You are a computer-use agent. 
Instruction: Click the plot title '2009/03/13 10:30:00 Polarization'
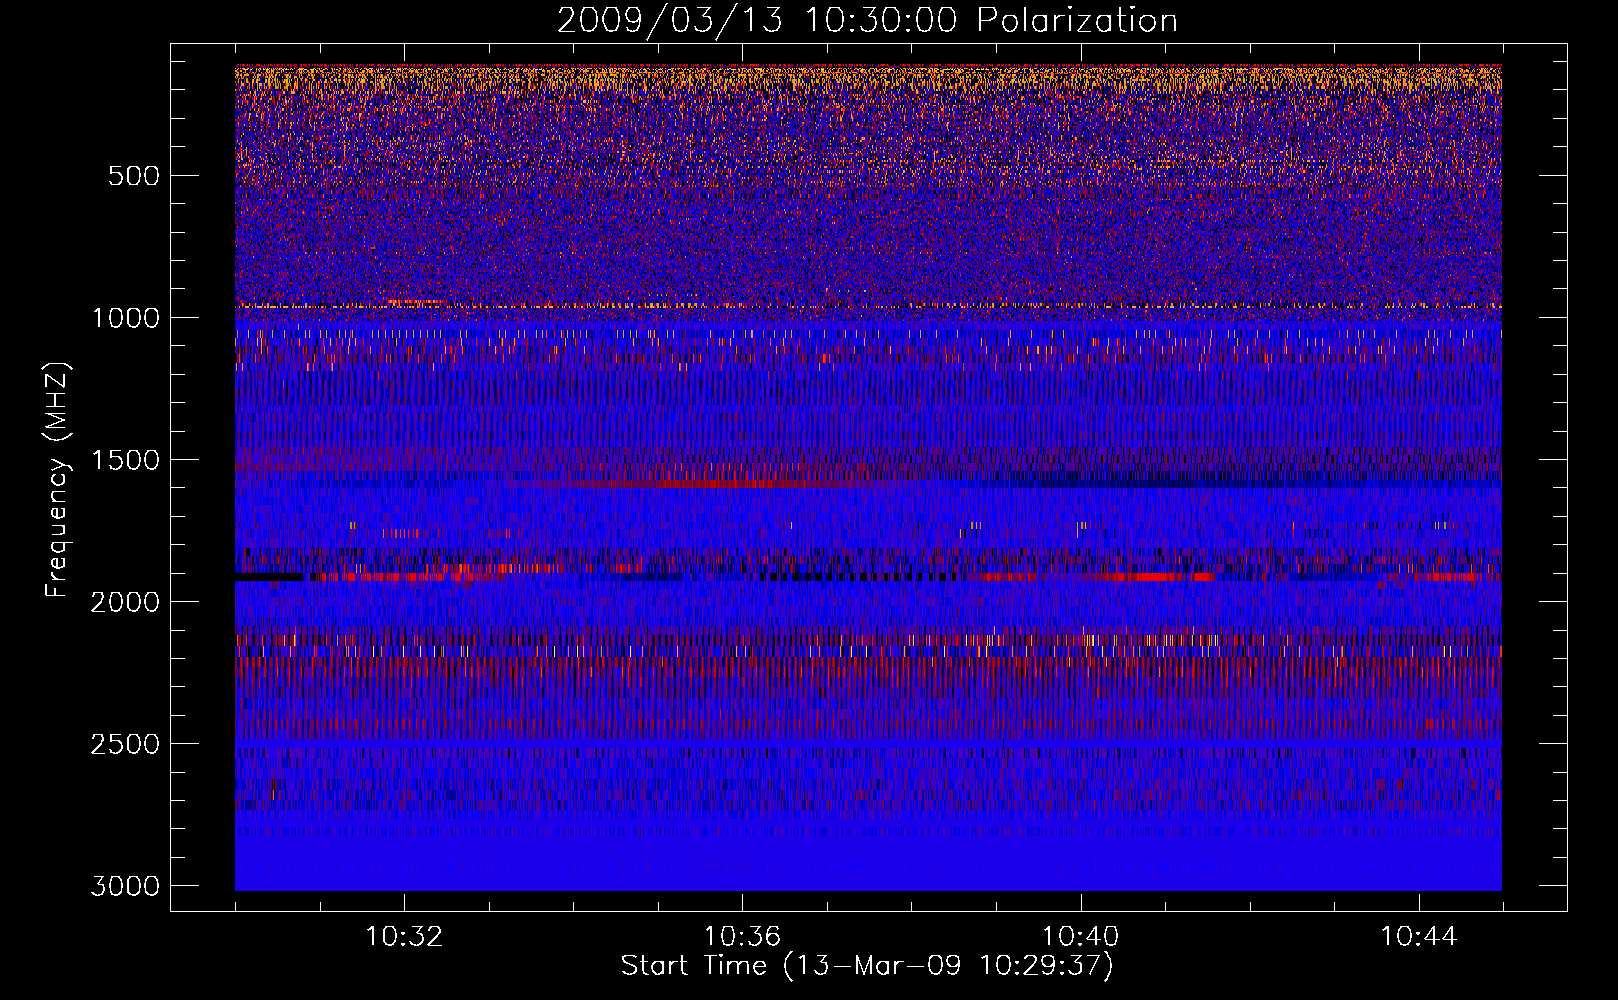click(867, 21)
